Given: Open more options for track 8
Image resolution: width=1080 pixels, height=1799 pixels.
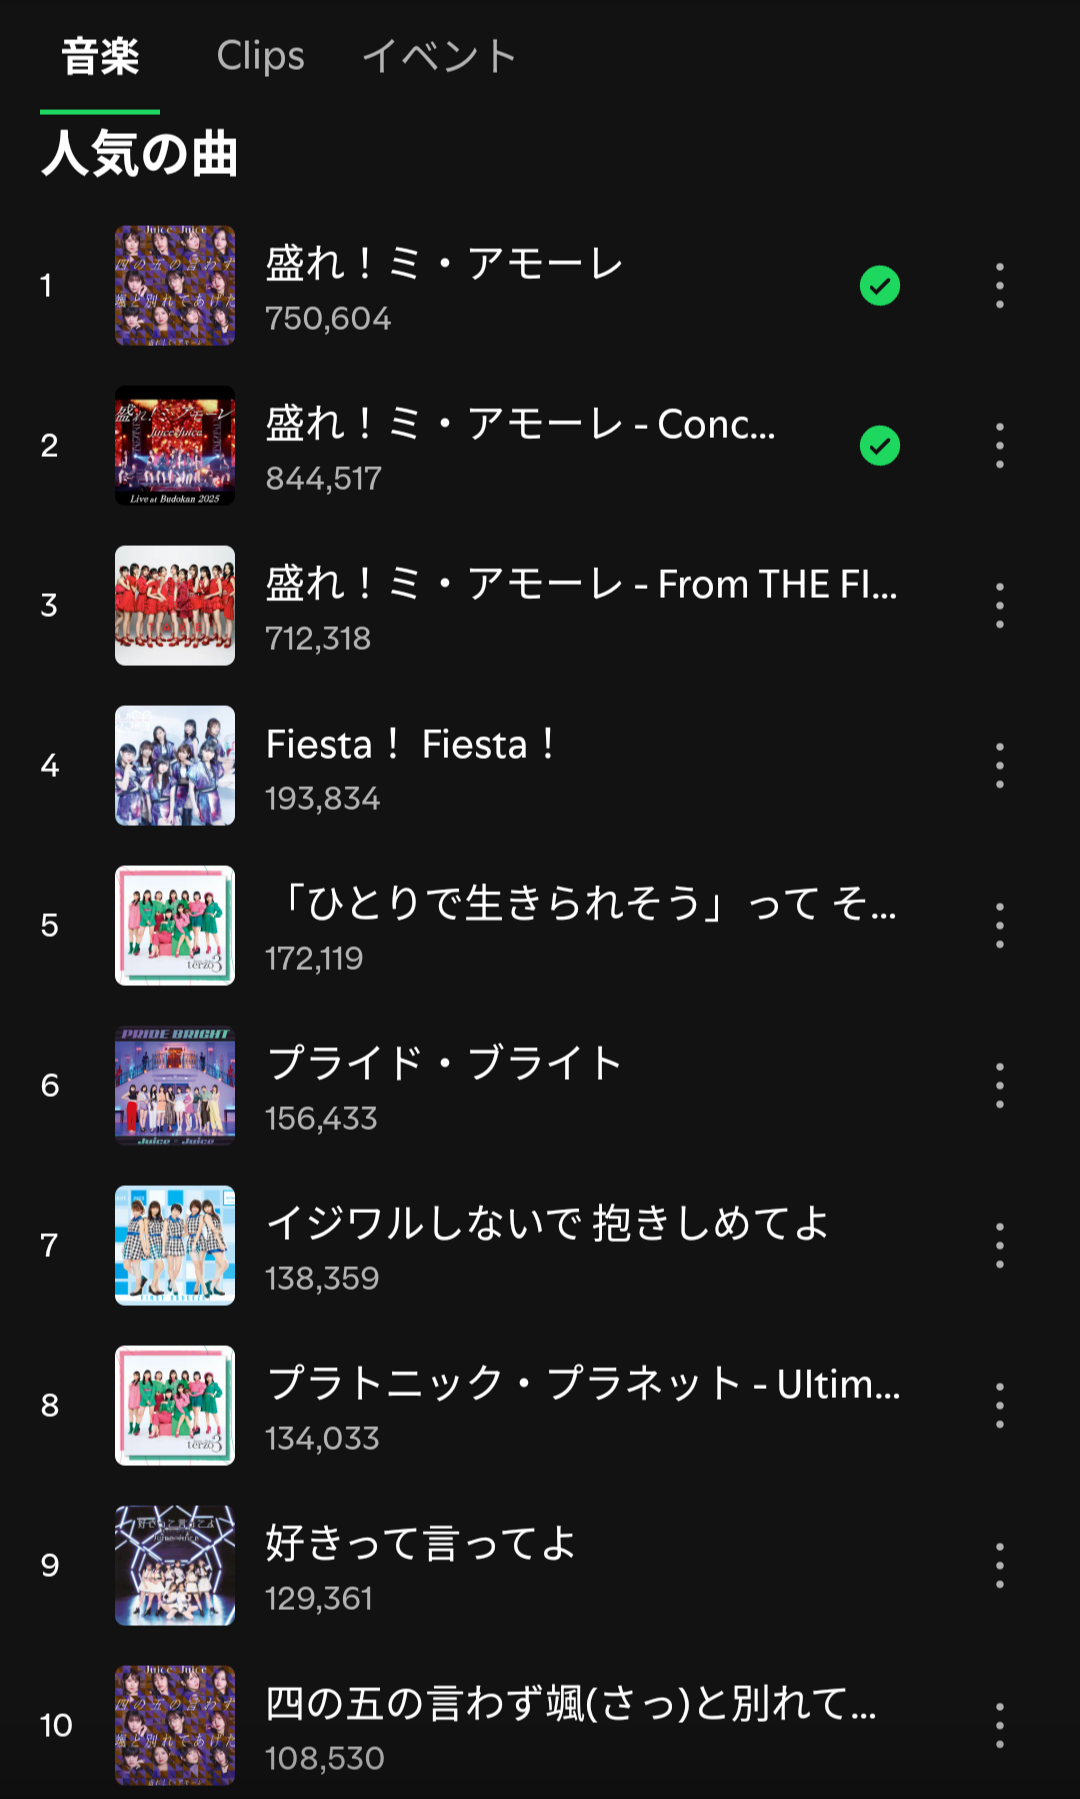Looking at the screenshot, I should click(x=999, y=1405).
